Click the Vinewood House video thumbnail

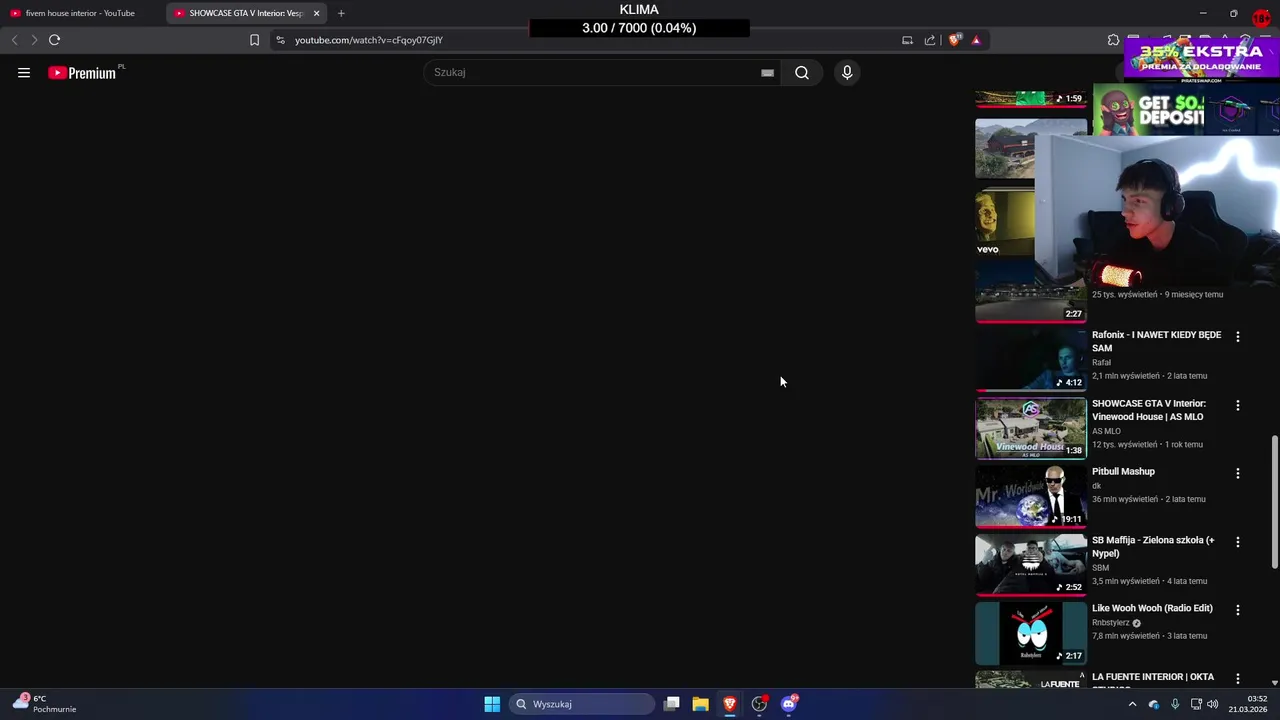(x=1031, y=428)
